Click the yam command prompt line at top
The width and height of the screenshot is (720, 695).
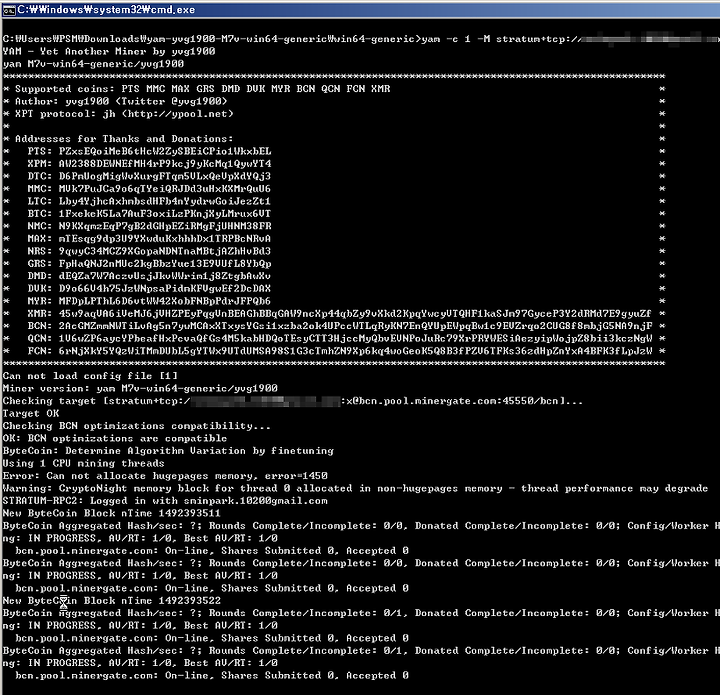[x=361, y=39]
